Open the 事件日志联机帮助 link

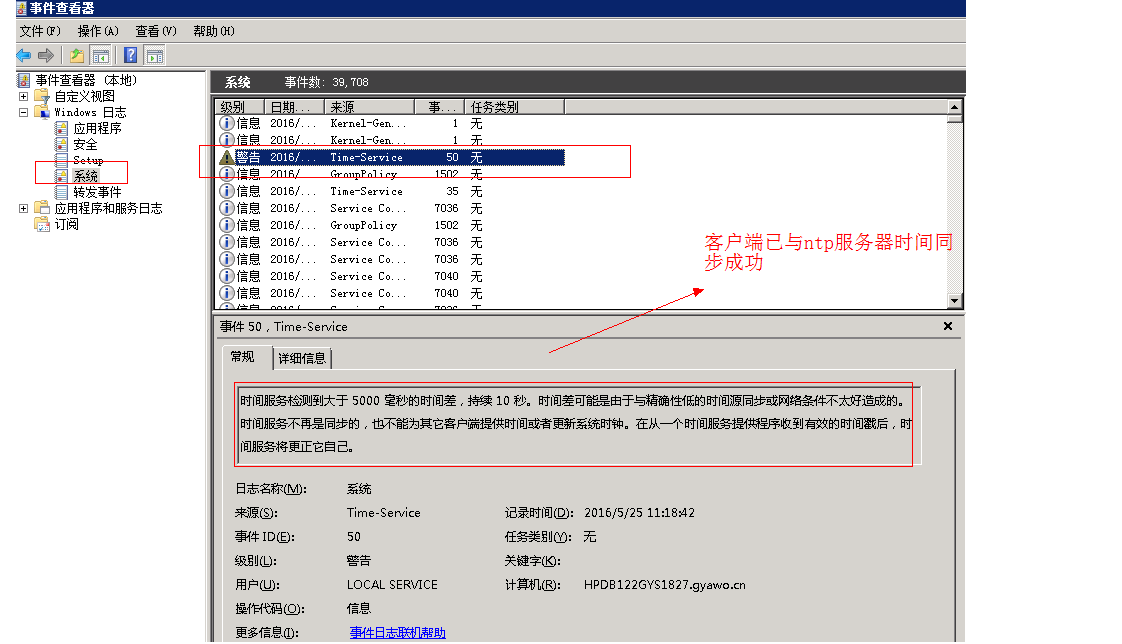397,633
